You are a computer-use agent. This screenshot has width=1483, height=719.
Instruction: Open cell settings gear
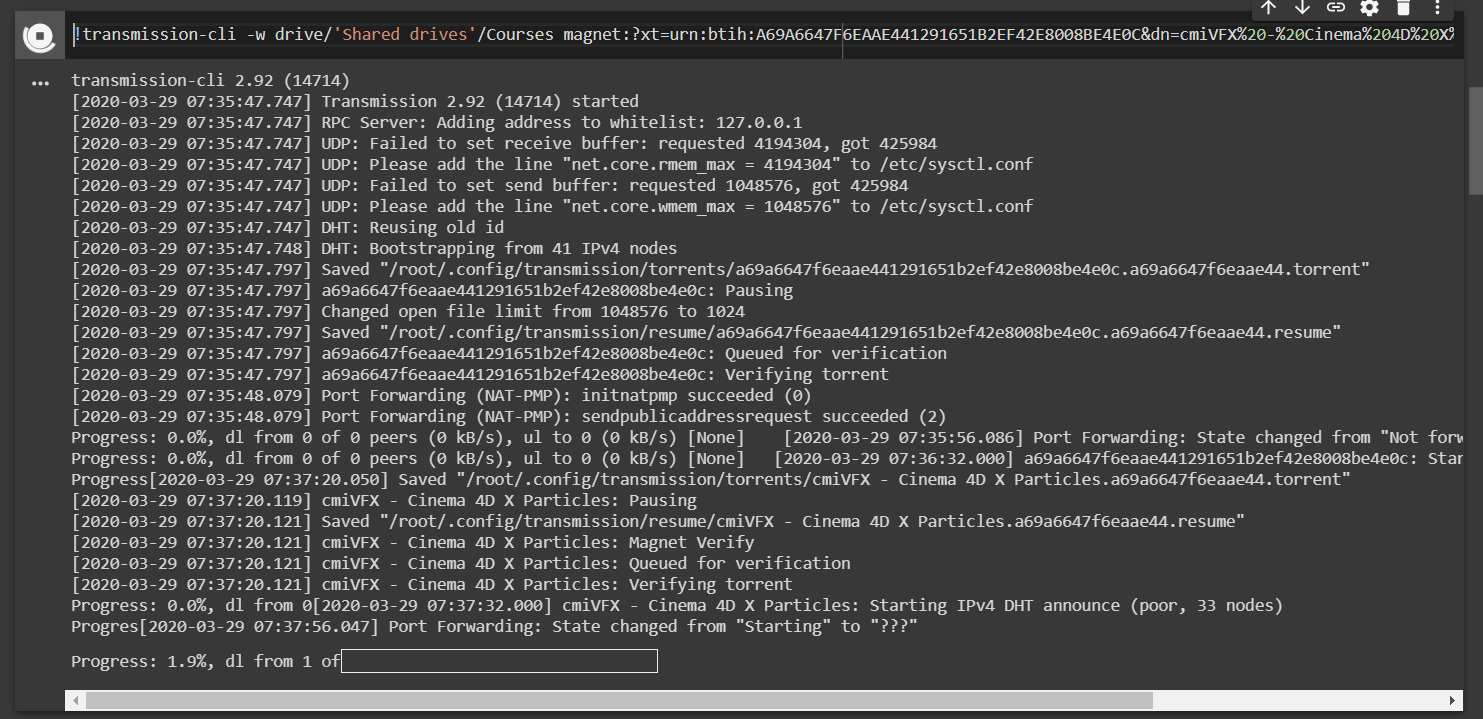click(1369, 8)
